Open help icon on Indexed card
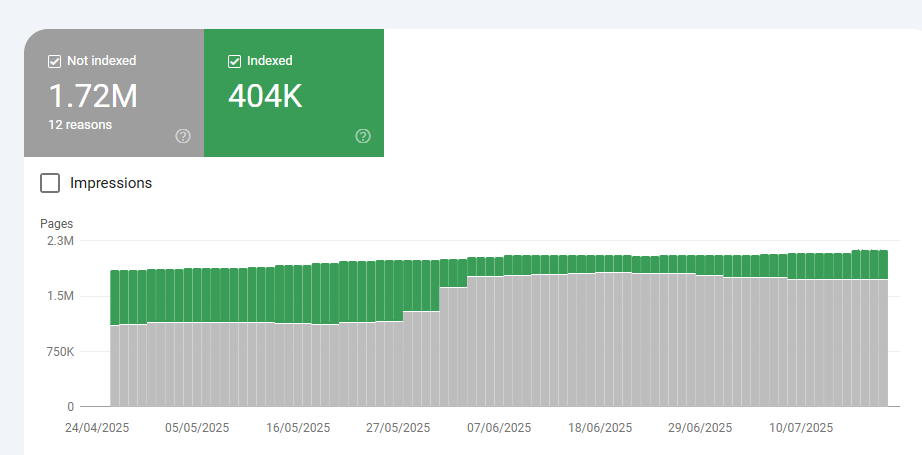The height and width of the screenshot is (455, 922). pyautogui.click(x=363, y=136)
